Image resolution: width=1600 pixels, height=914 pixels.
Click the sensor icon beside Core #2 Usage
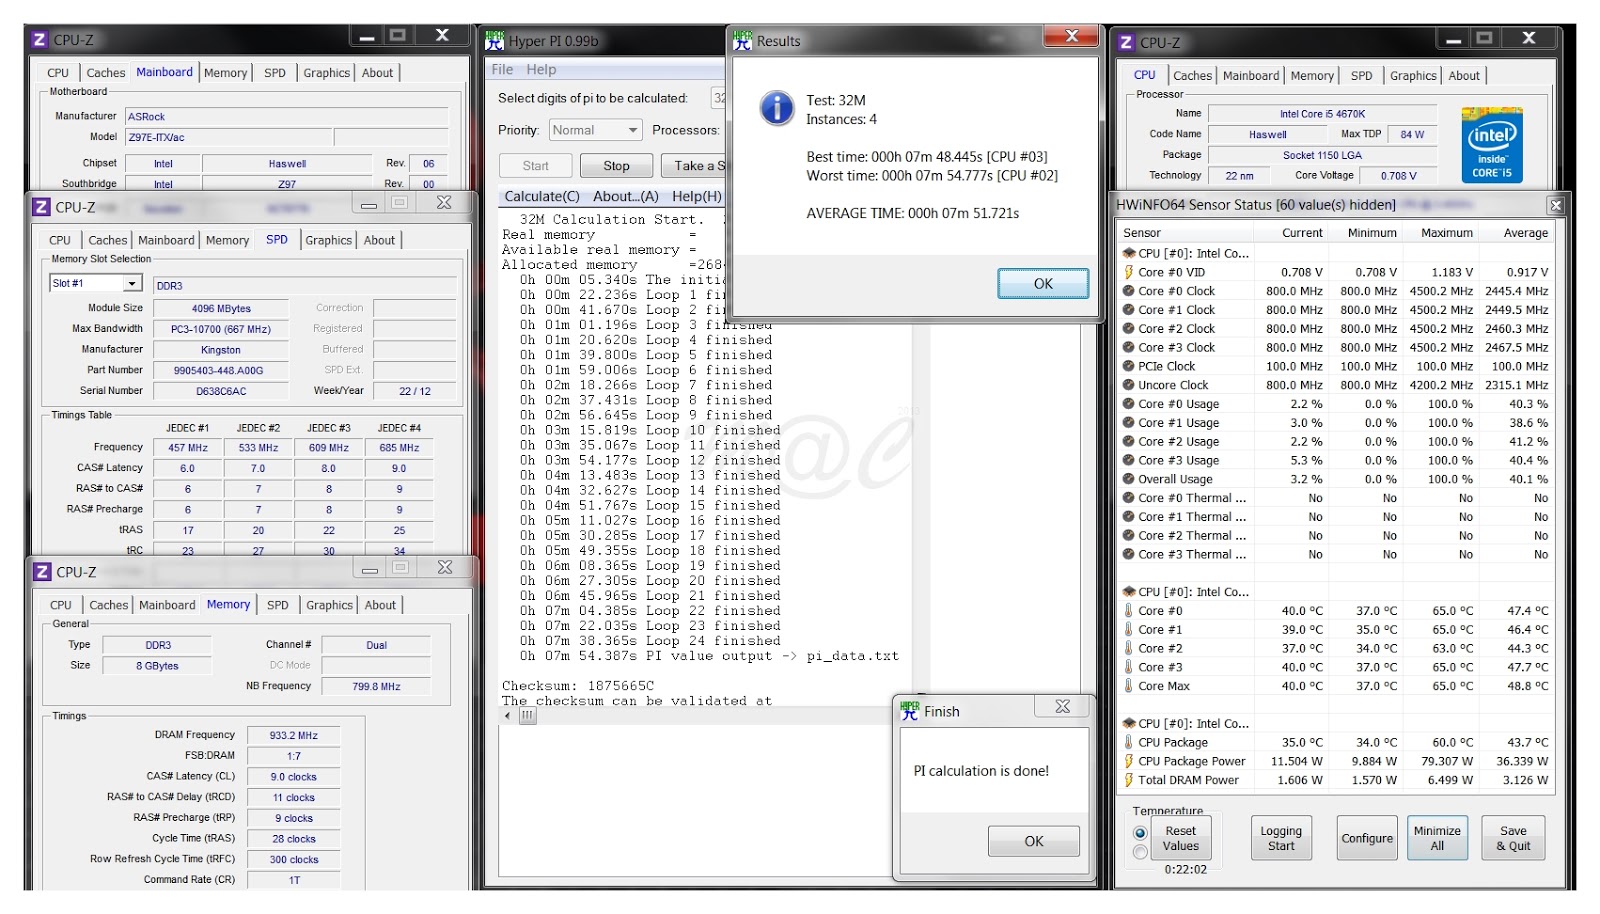tap(1129, 441)
